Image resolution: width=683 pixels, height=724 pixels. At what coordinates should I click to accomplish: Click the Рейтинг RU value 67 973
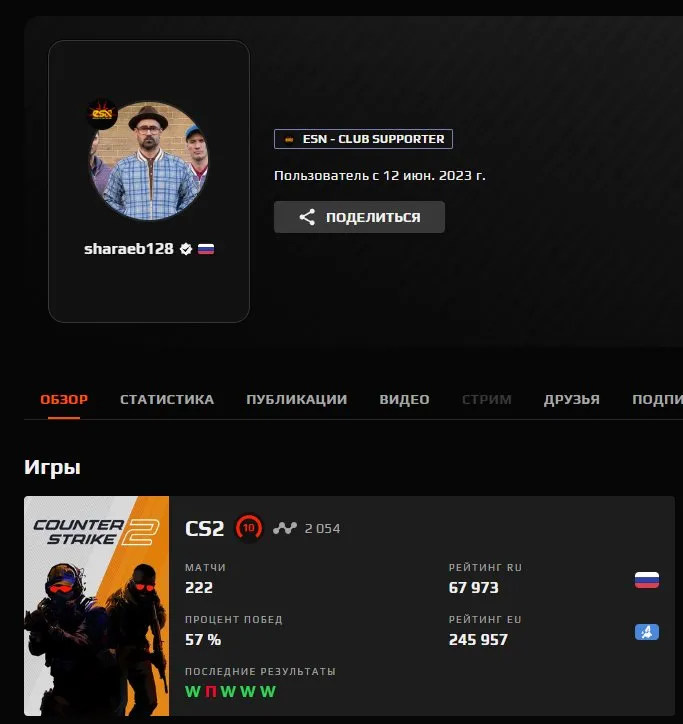[473, 588]
